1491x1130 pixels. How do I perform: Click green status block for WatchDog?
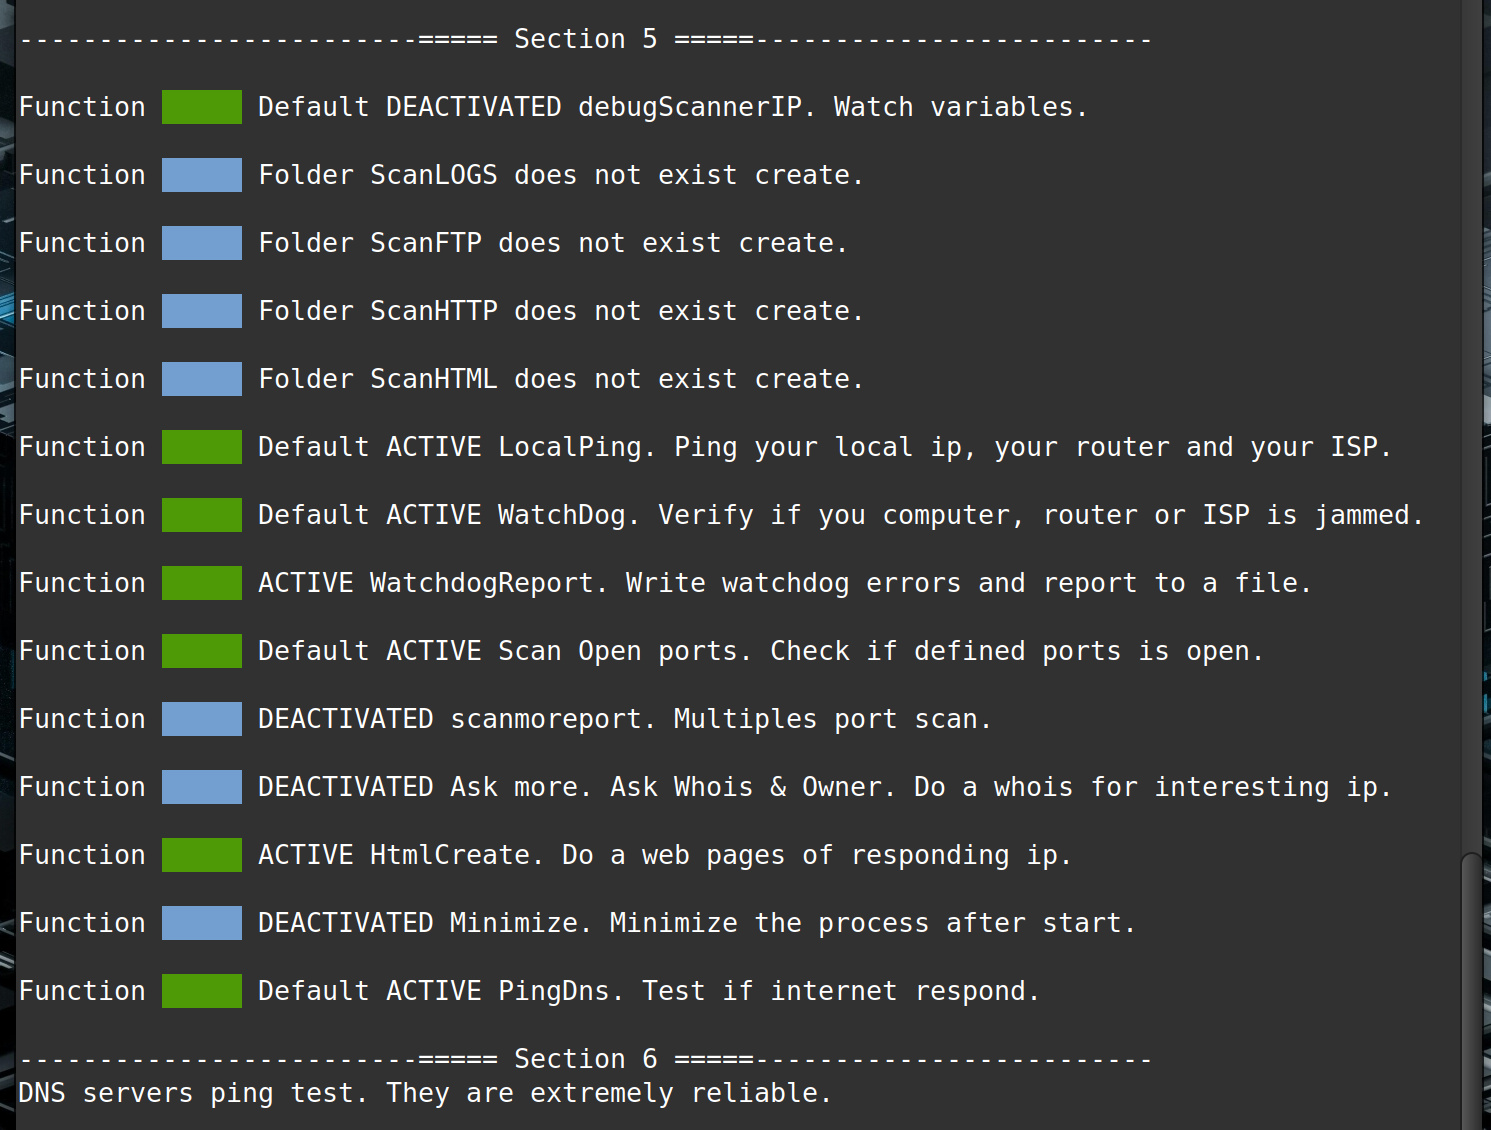(x=202, y=515)
